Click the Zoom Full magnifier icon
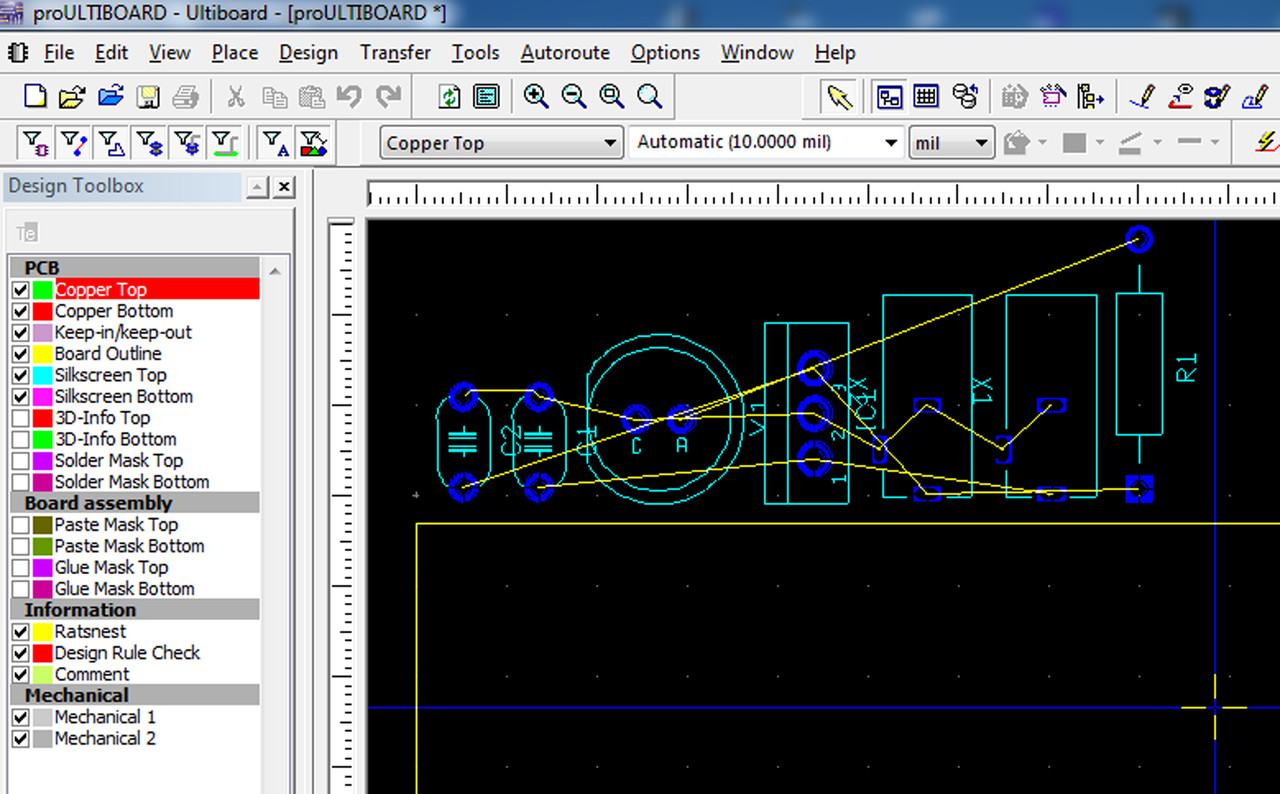Image resolution: width=1280 pixels, height=794 pixels. 650,96
